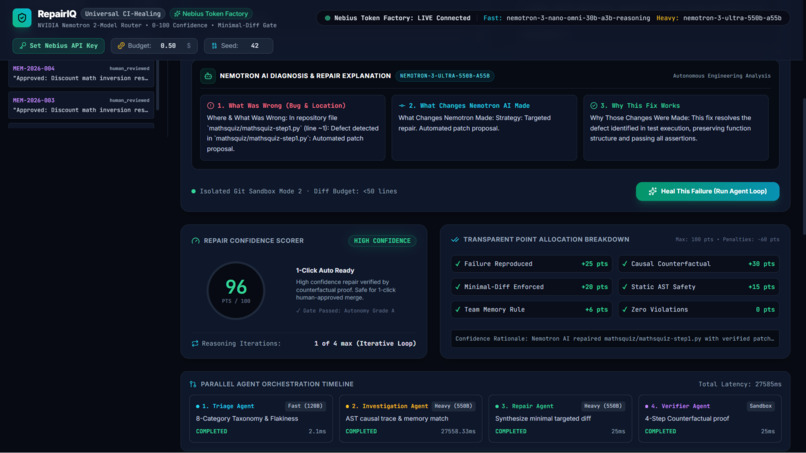The height and width of the screenshot is (453, 806).
Task: Click the NEMOTRON-3-ULTRA-550B-A55B model tag
Action: (445, 76)
